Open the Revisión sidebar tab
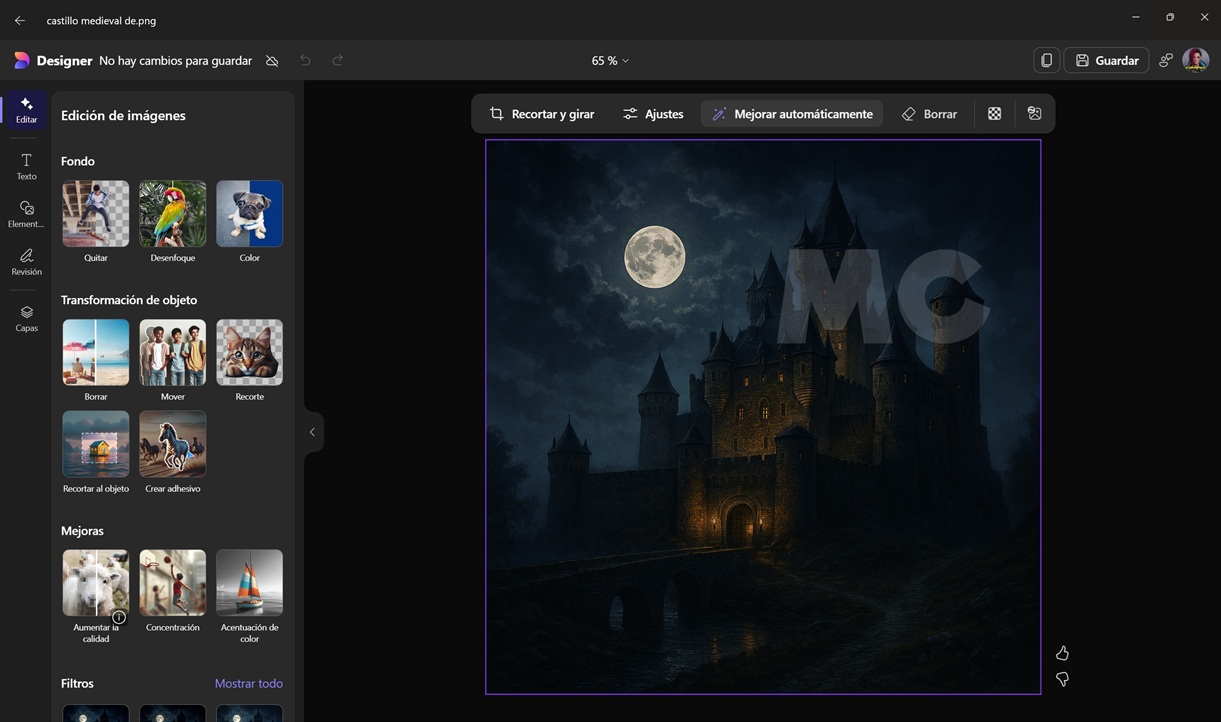Image resolution: width=1221 pixels, height=722 pixels. click(x=26, y=261)
